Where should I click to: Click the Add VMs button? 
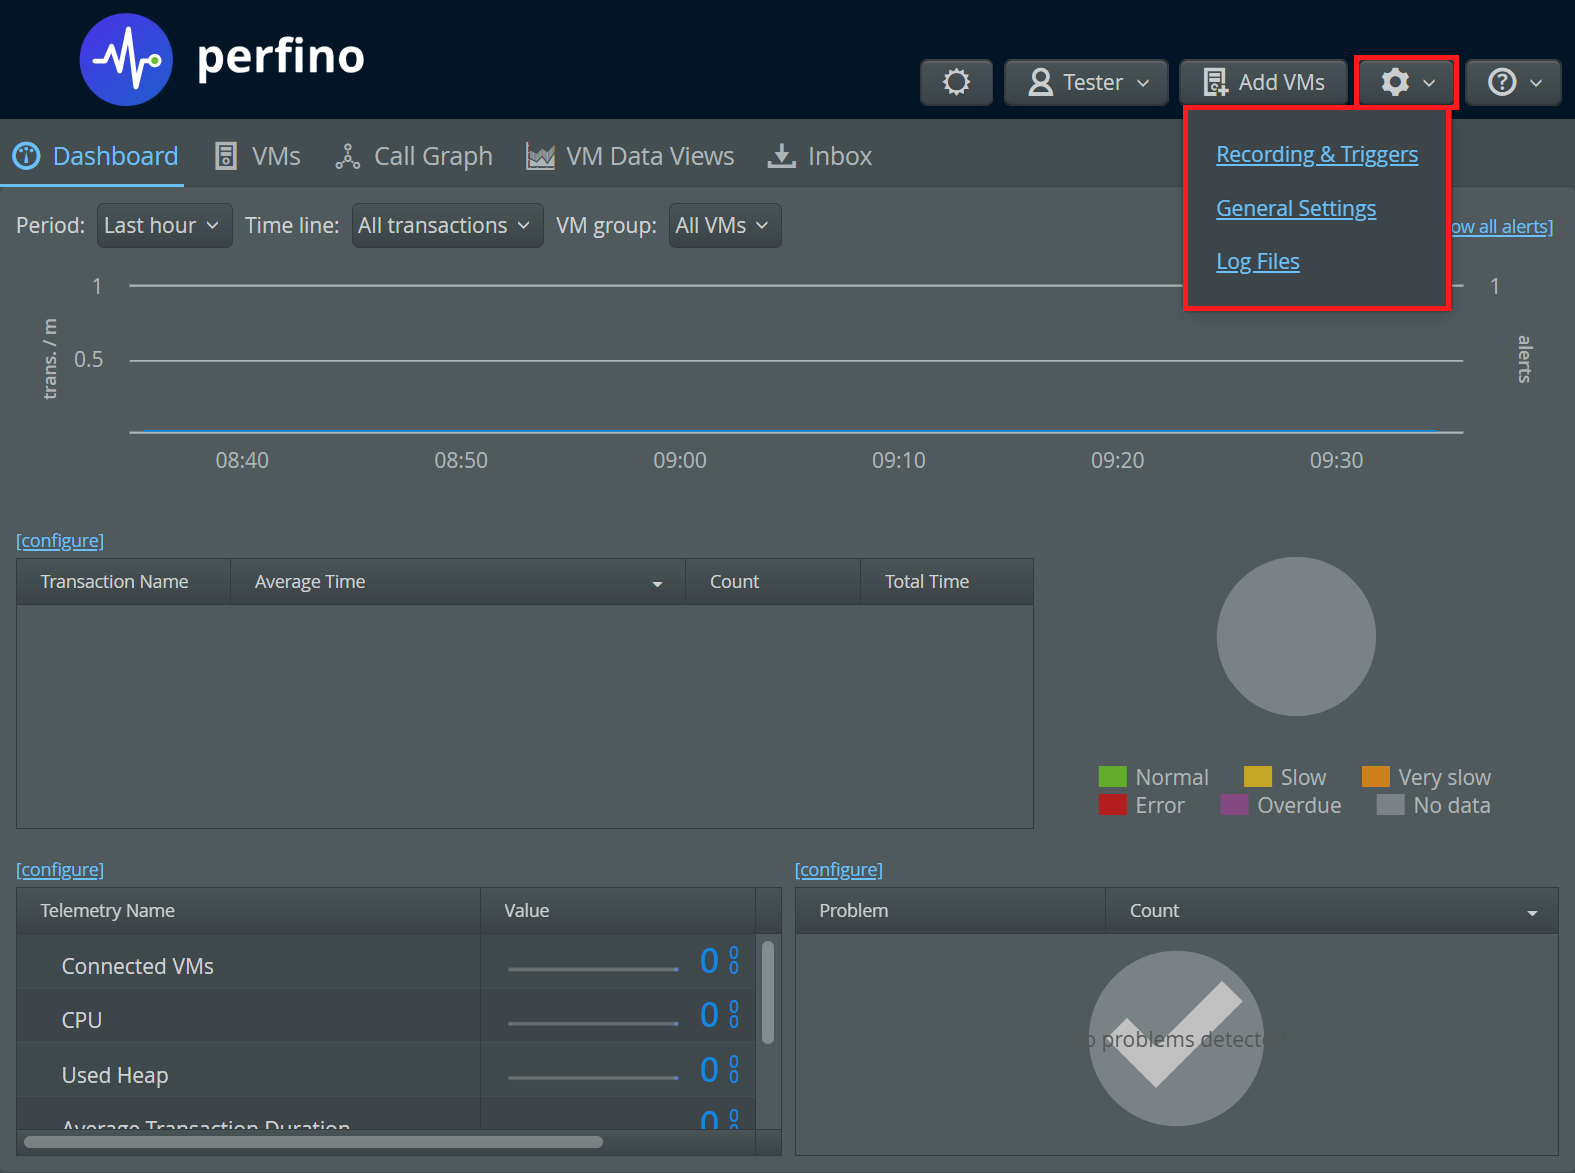pos(1264,82)
